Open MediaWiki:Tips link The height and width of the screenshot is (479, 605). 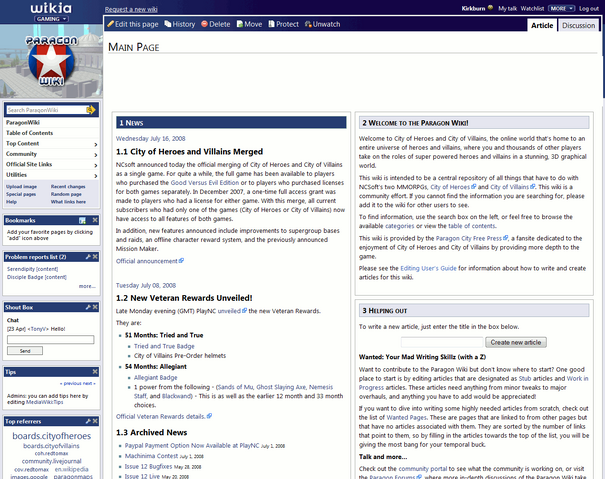pos(44,402)
